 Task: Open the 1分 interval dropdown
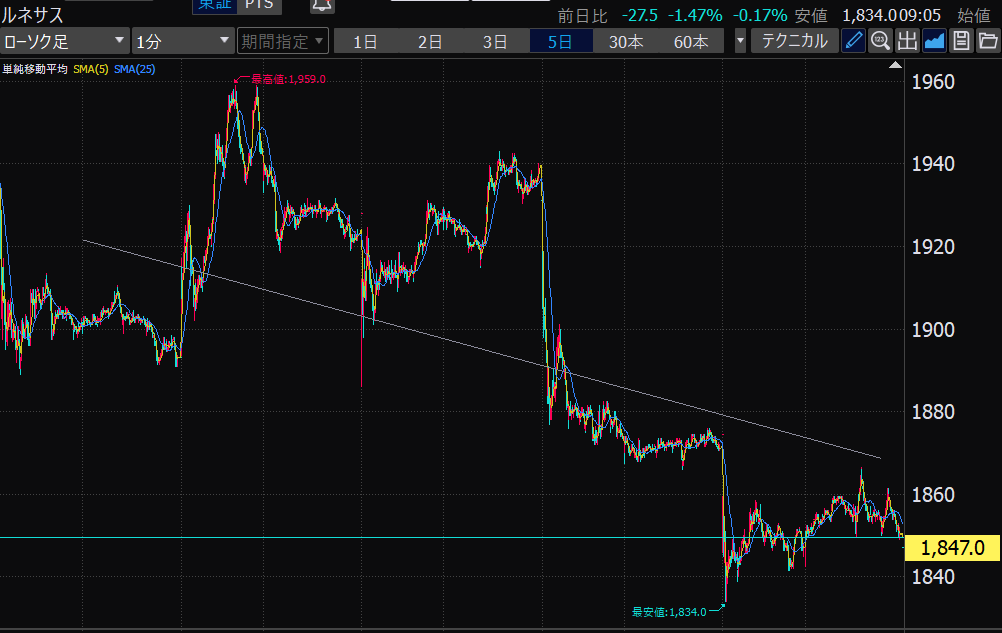(x=183, y=42)
